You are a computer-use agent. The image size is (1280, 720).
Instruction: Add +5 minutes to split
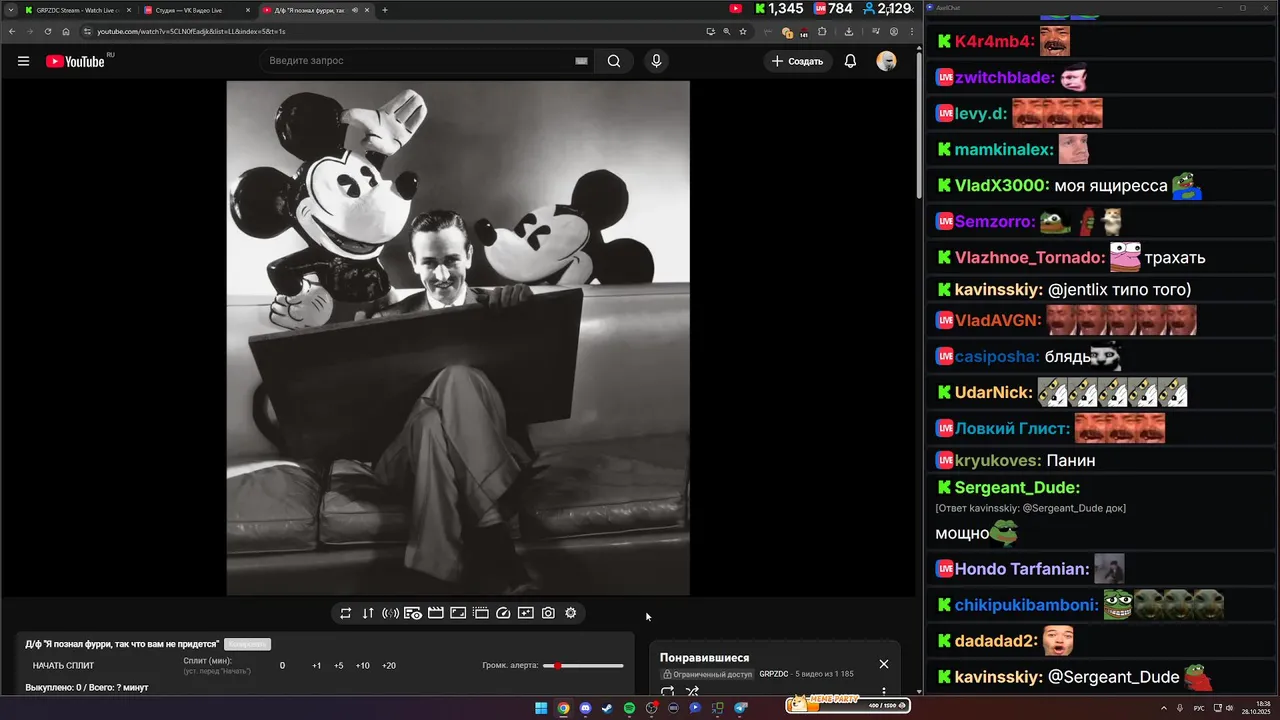(x=339, y=665)
